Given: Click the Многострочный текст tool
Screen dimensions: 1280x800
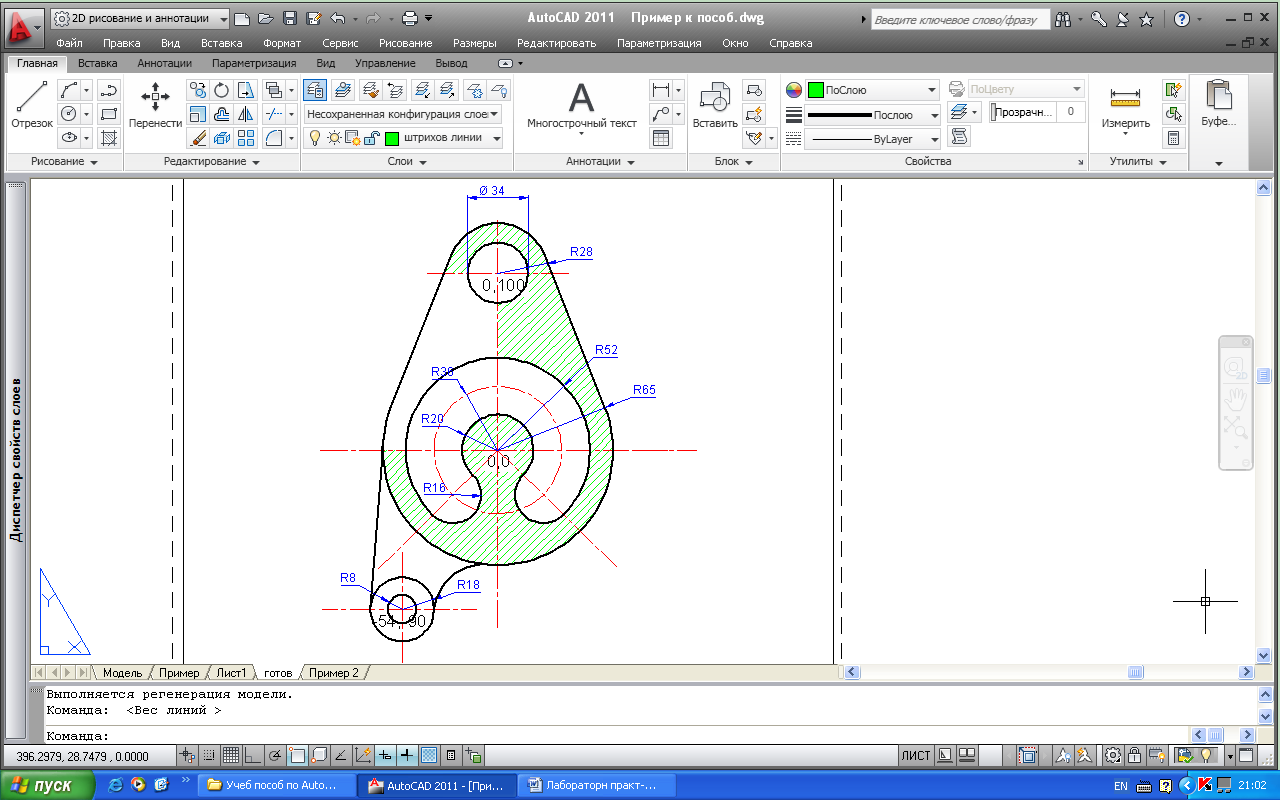Looking at the screenshot, I should (x=582, y=107).
